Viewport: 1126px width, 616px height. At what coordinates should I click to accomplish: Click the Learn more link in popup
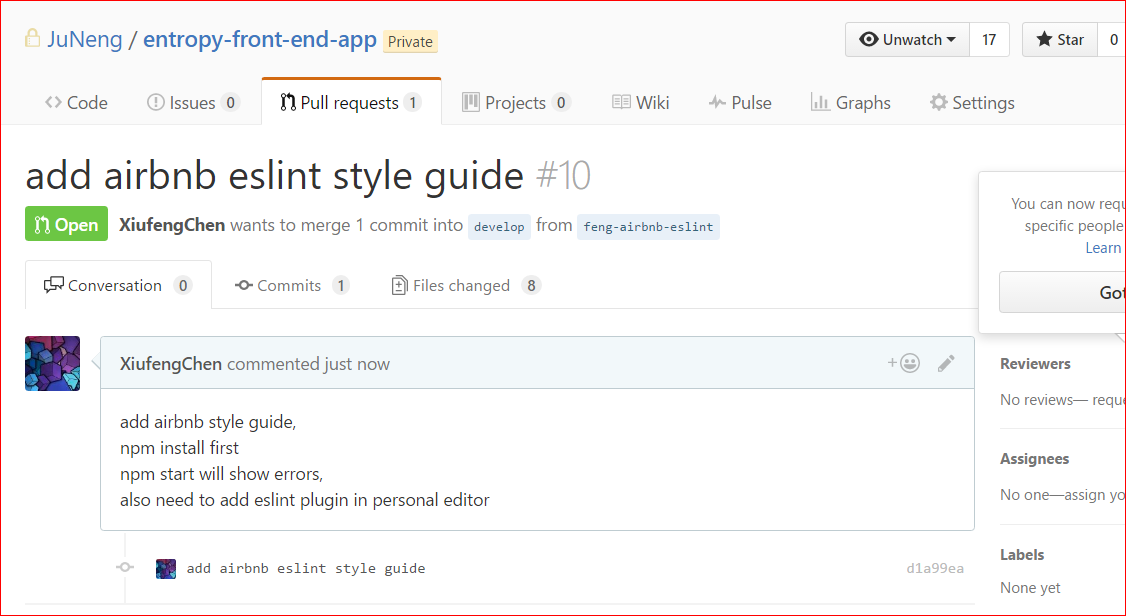pyautogui.click(x=1103, y=248)
